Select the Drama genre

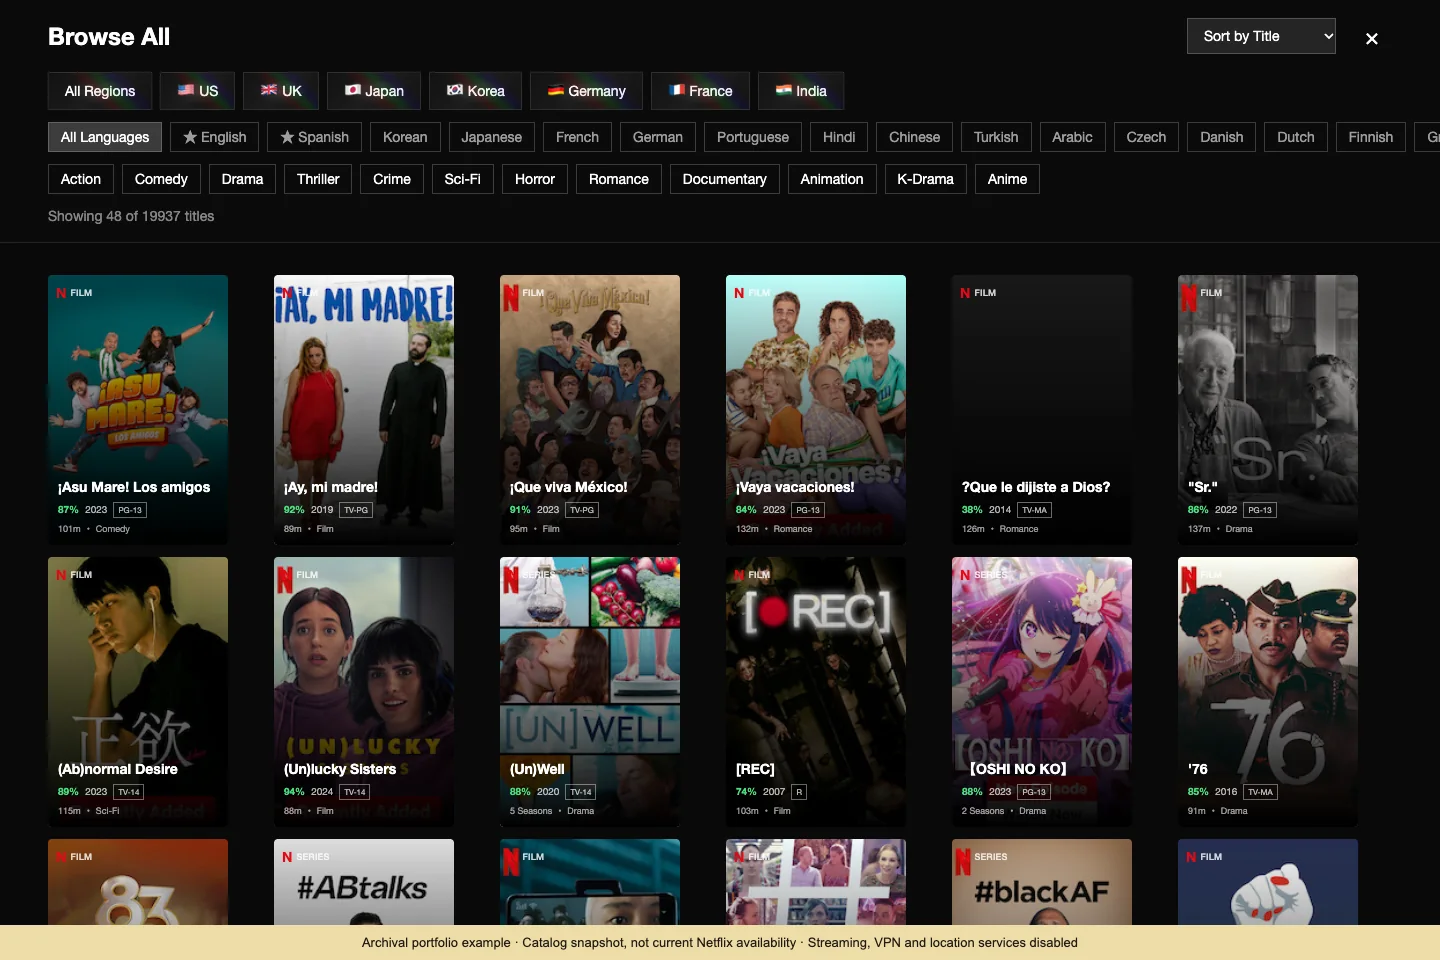click(242, 179)
